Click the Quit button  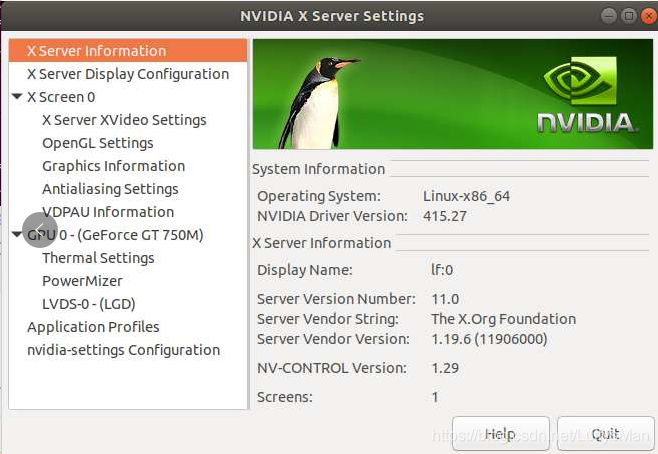[606, 434]
